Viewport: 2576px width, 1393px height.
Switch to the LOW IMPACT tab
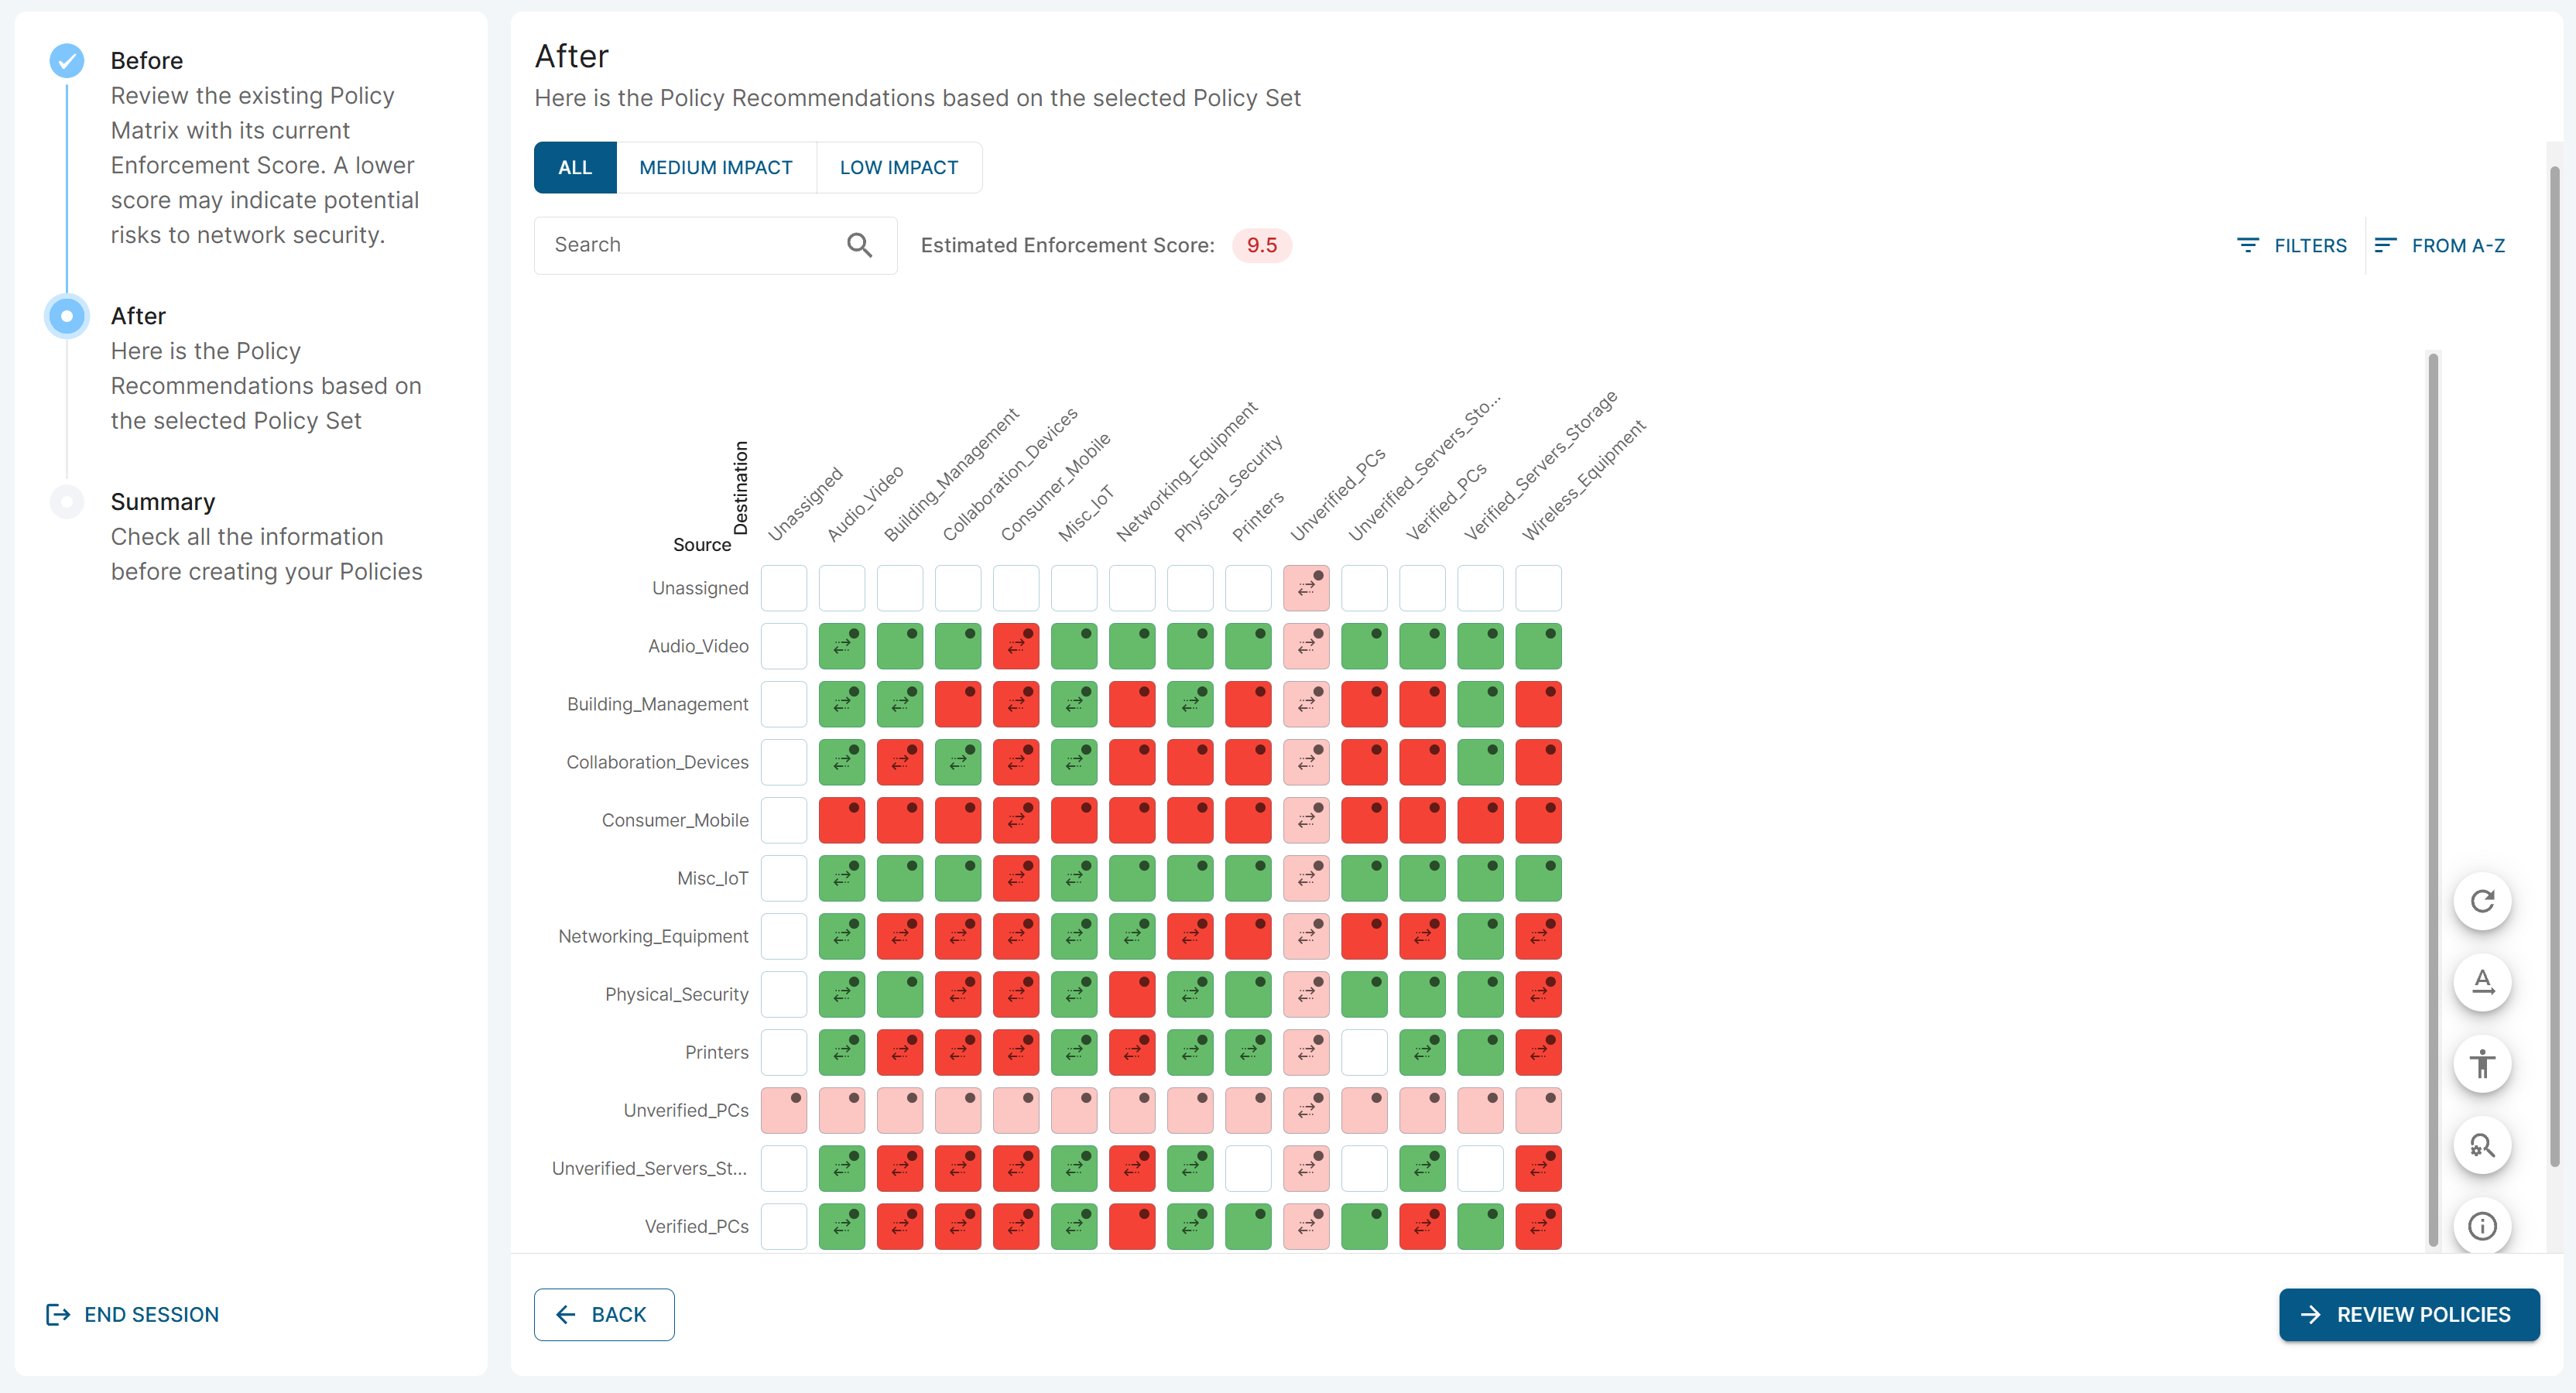pyautogui.click(x=898, y=168)
